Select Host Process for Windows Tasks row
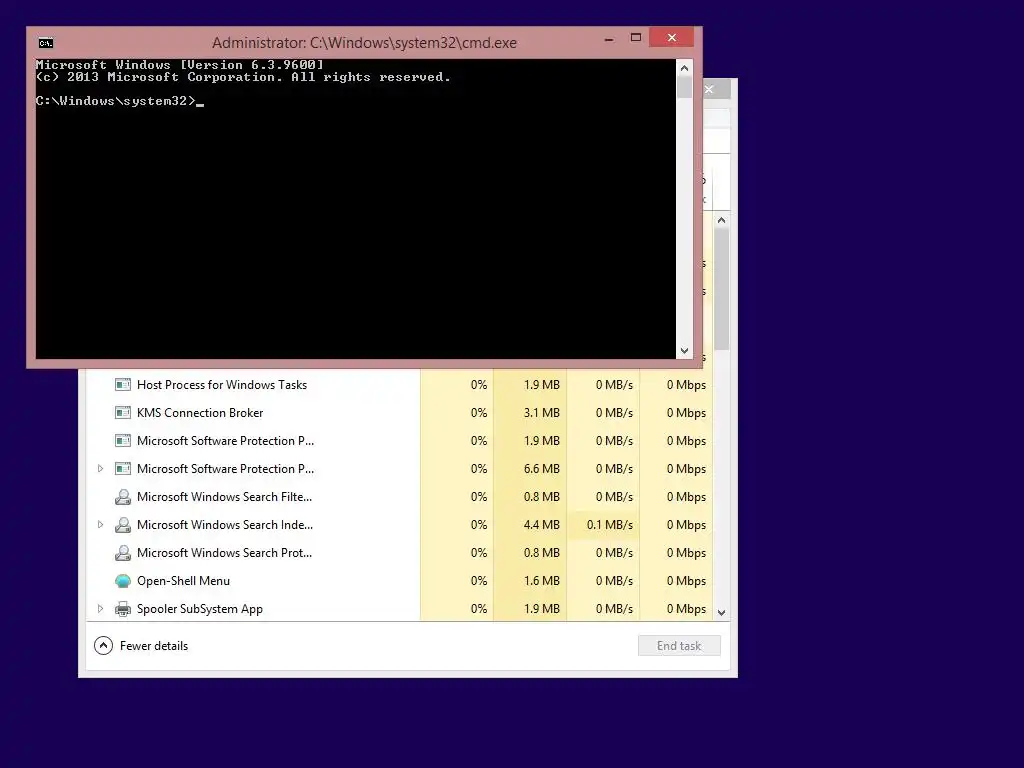Screen dimensions: 1024x768 coord(399,385)
